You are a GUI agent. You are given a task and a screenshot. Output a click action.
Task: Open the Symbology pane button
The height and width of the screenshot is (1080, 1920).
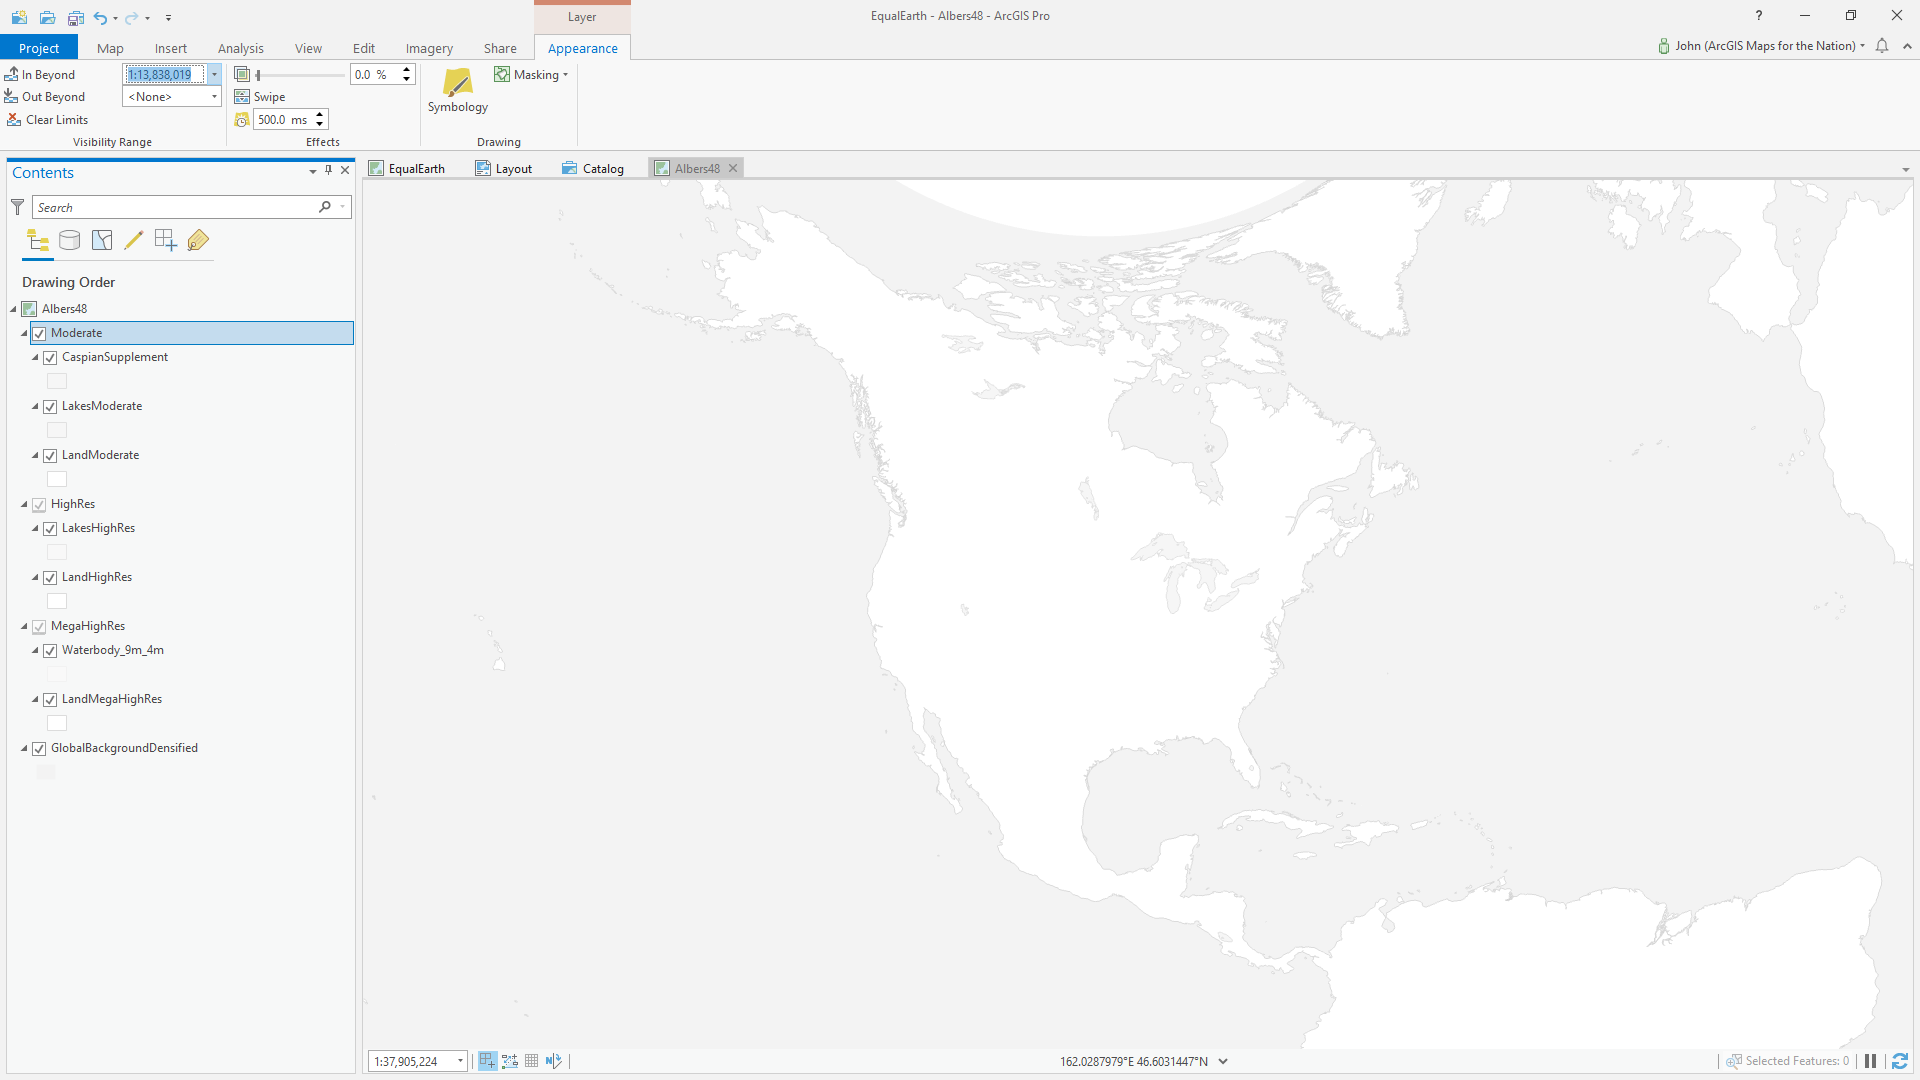[x=458, y=91]
